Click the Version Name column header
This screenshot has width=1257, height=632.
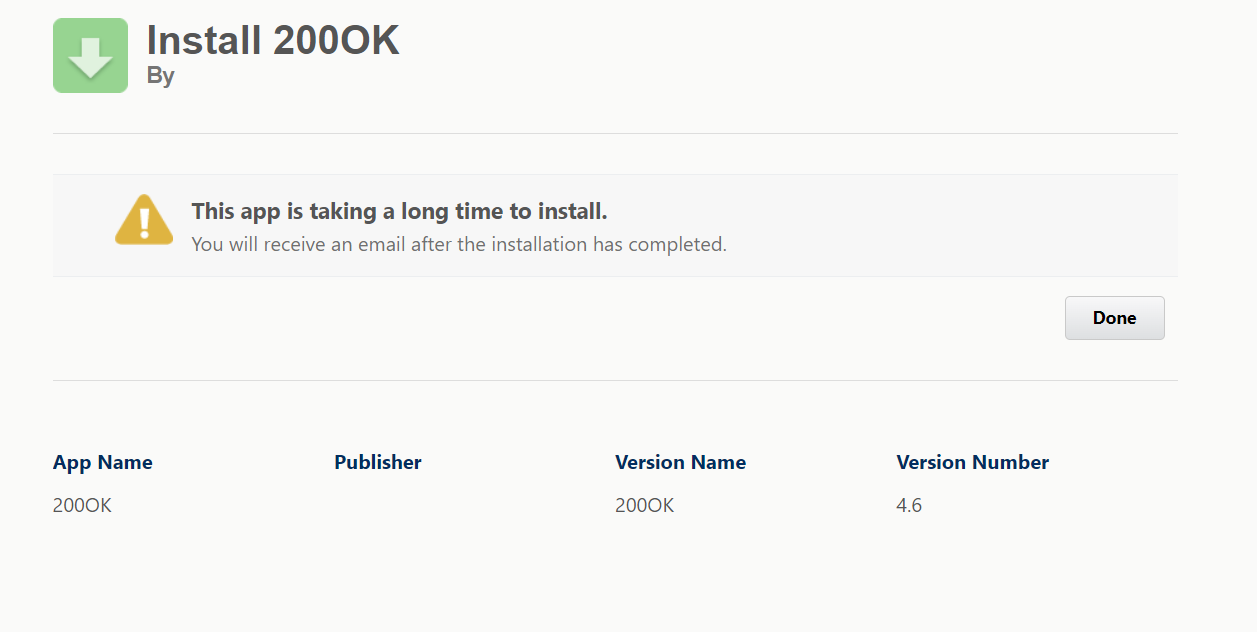[680, 462]
